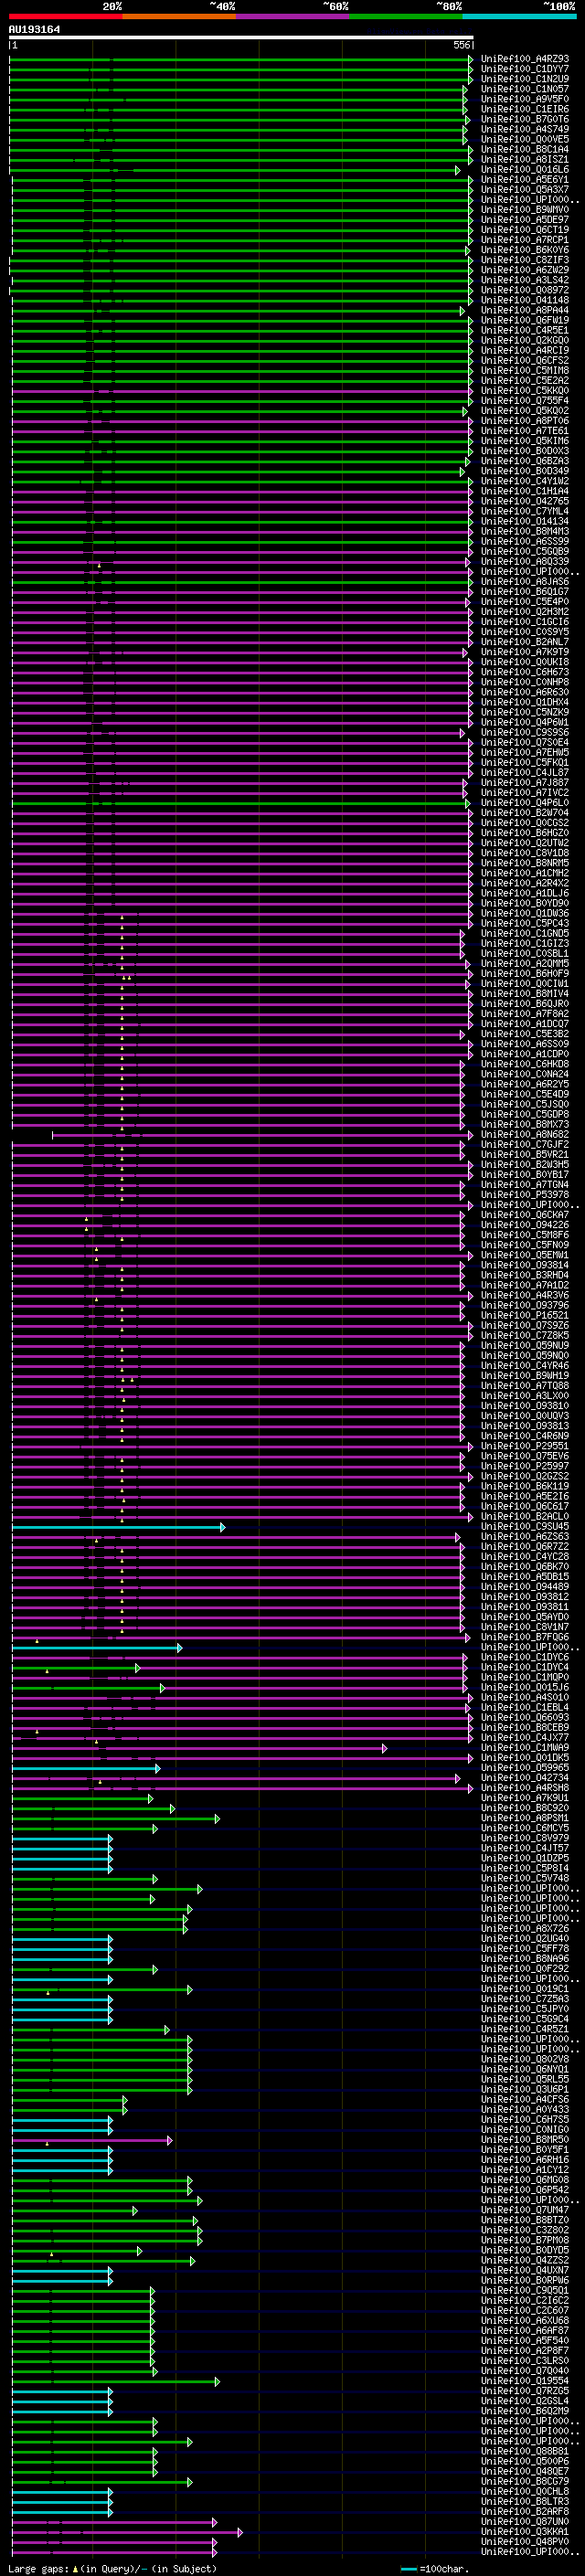Select label UniRef100_Q2KGQ0
585x2576 pixels.
tap(525, 340)
